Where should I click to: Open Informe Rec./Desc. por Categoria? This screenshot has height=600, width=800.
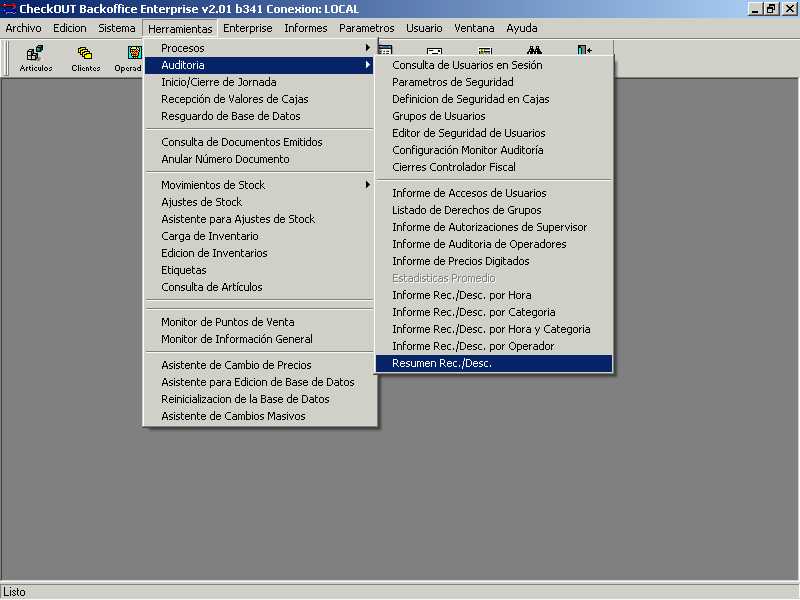494,312
